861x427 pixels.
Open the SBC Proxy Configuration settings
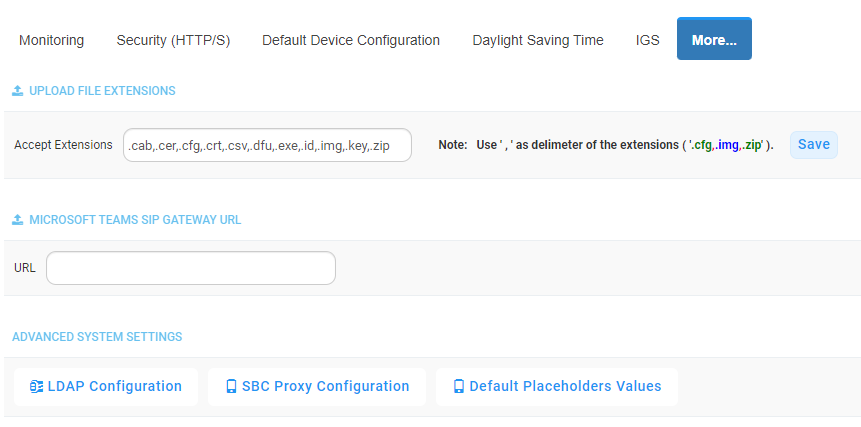[x=317, y=387]
